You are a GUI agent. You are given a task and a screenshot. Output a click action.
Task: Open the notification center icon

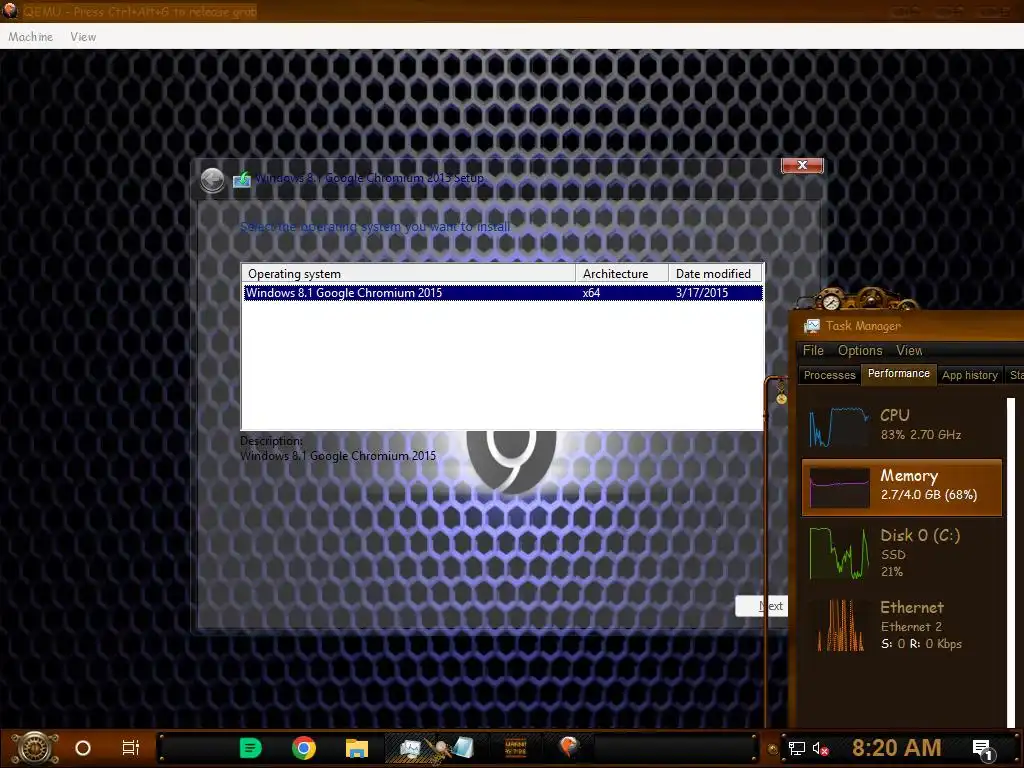coord(983,749)
